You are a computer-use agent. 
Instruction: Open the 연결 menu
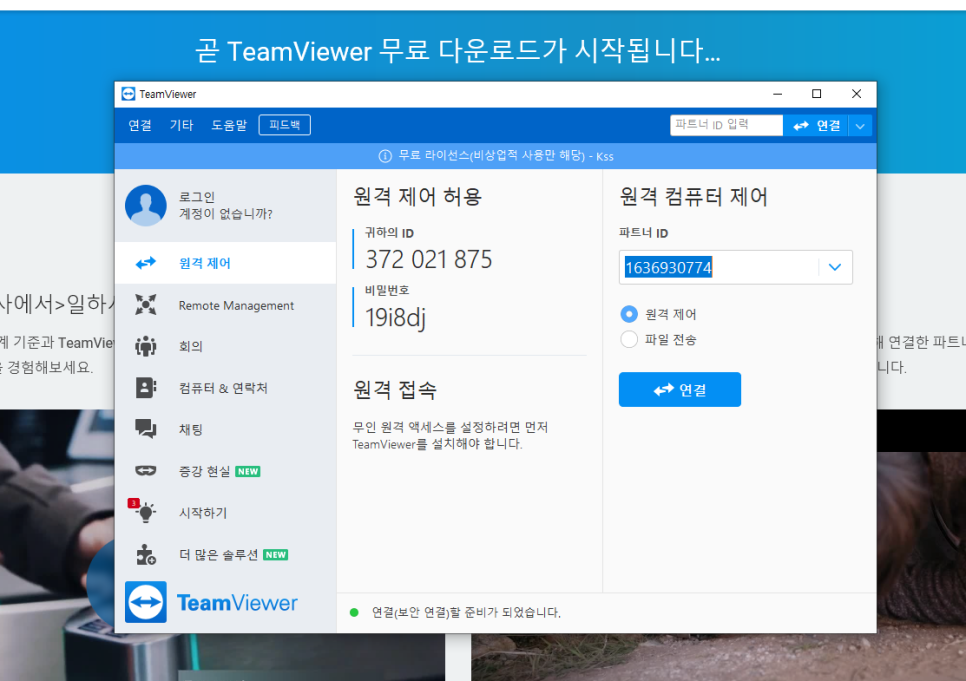coord(140,125)
